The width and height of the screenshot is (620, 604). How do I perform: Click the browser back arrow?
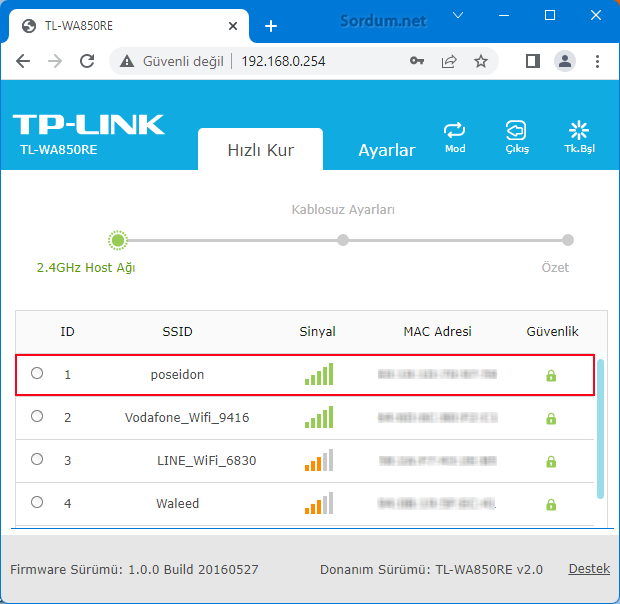click(23, 61)
